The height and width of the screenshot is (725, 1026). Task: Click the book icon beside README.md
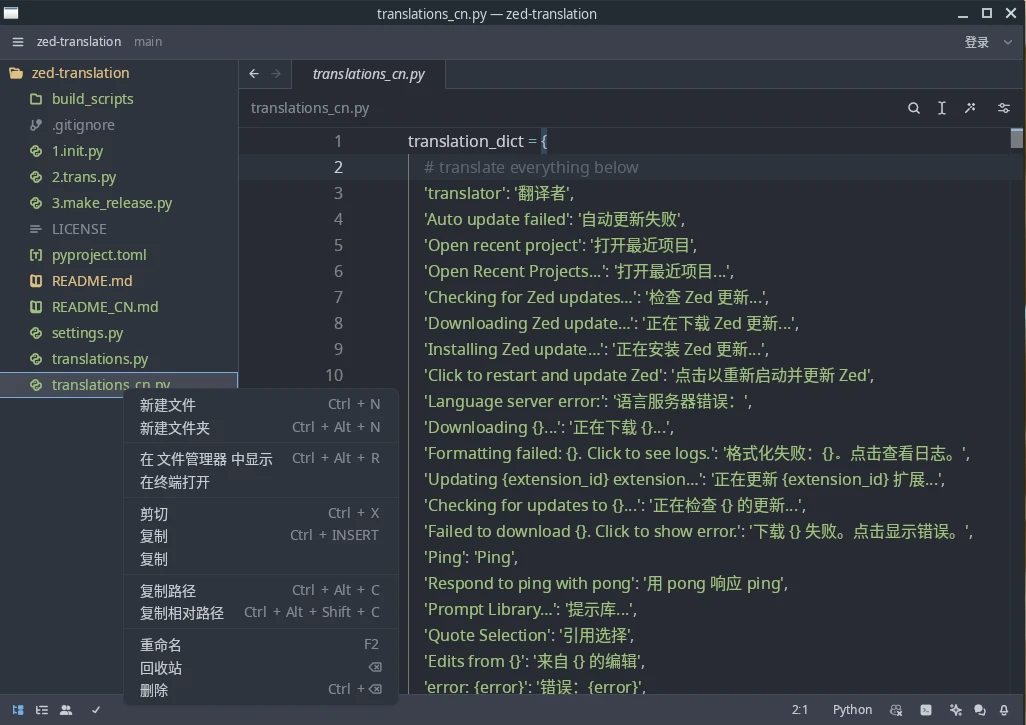36,281
